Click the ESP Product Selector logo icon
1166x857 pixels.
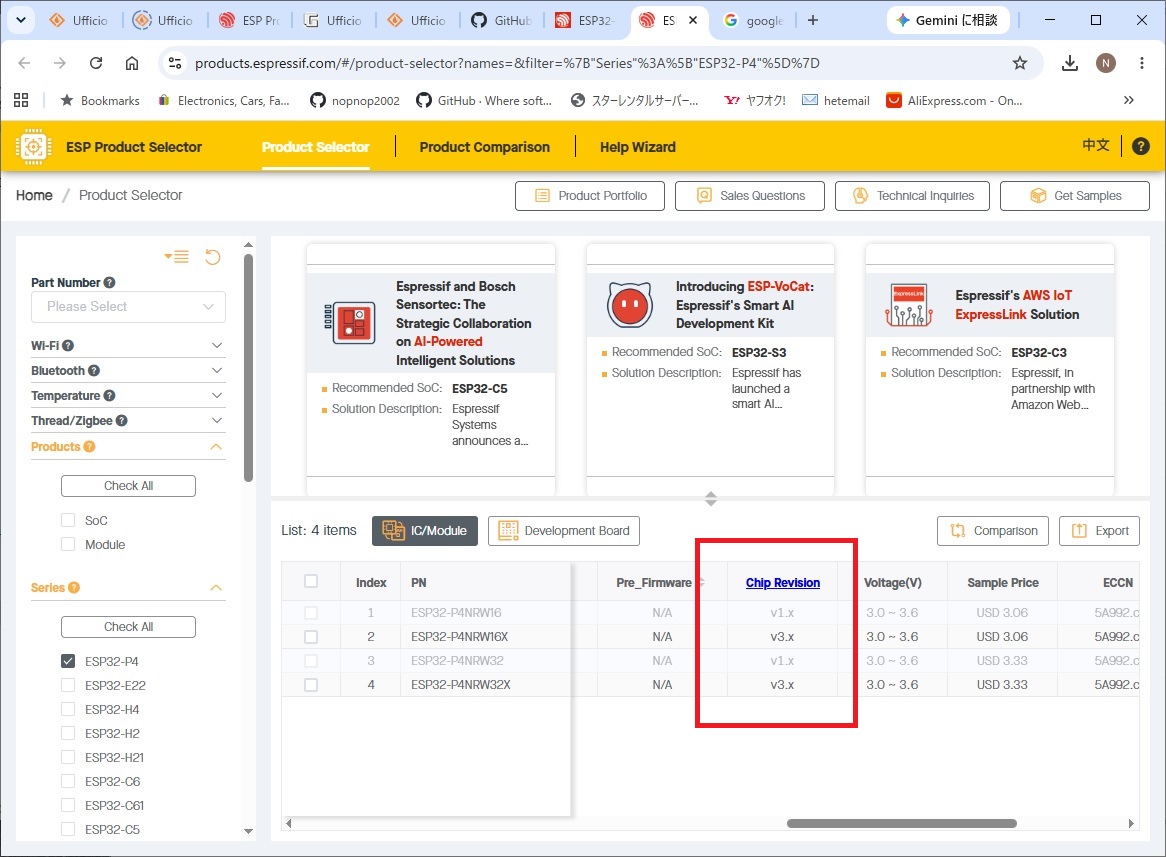[33, 147]
